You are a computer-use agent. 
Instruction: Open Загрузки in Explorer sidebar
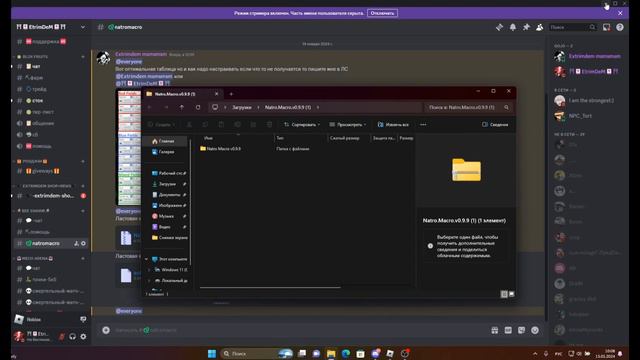167,184
